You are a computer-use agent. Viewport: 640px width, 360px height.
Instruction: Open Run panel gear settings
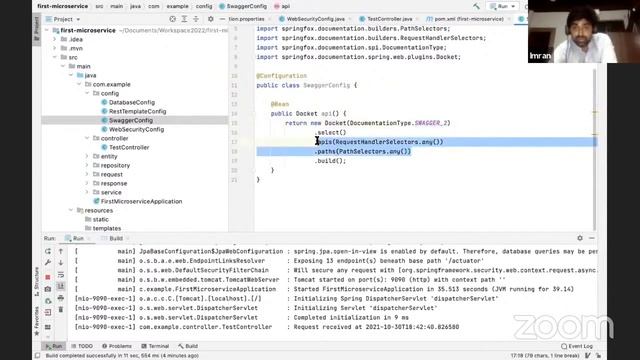point(580,238)
